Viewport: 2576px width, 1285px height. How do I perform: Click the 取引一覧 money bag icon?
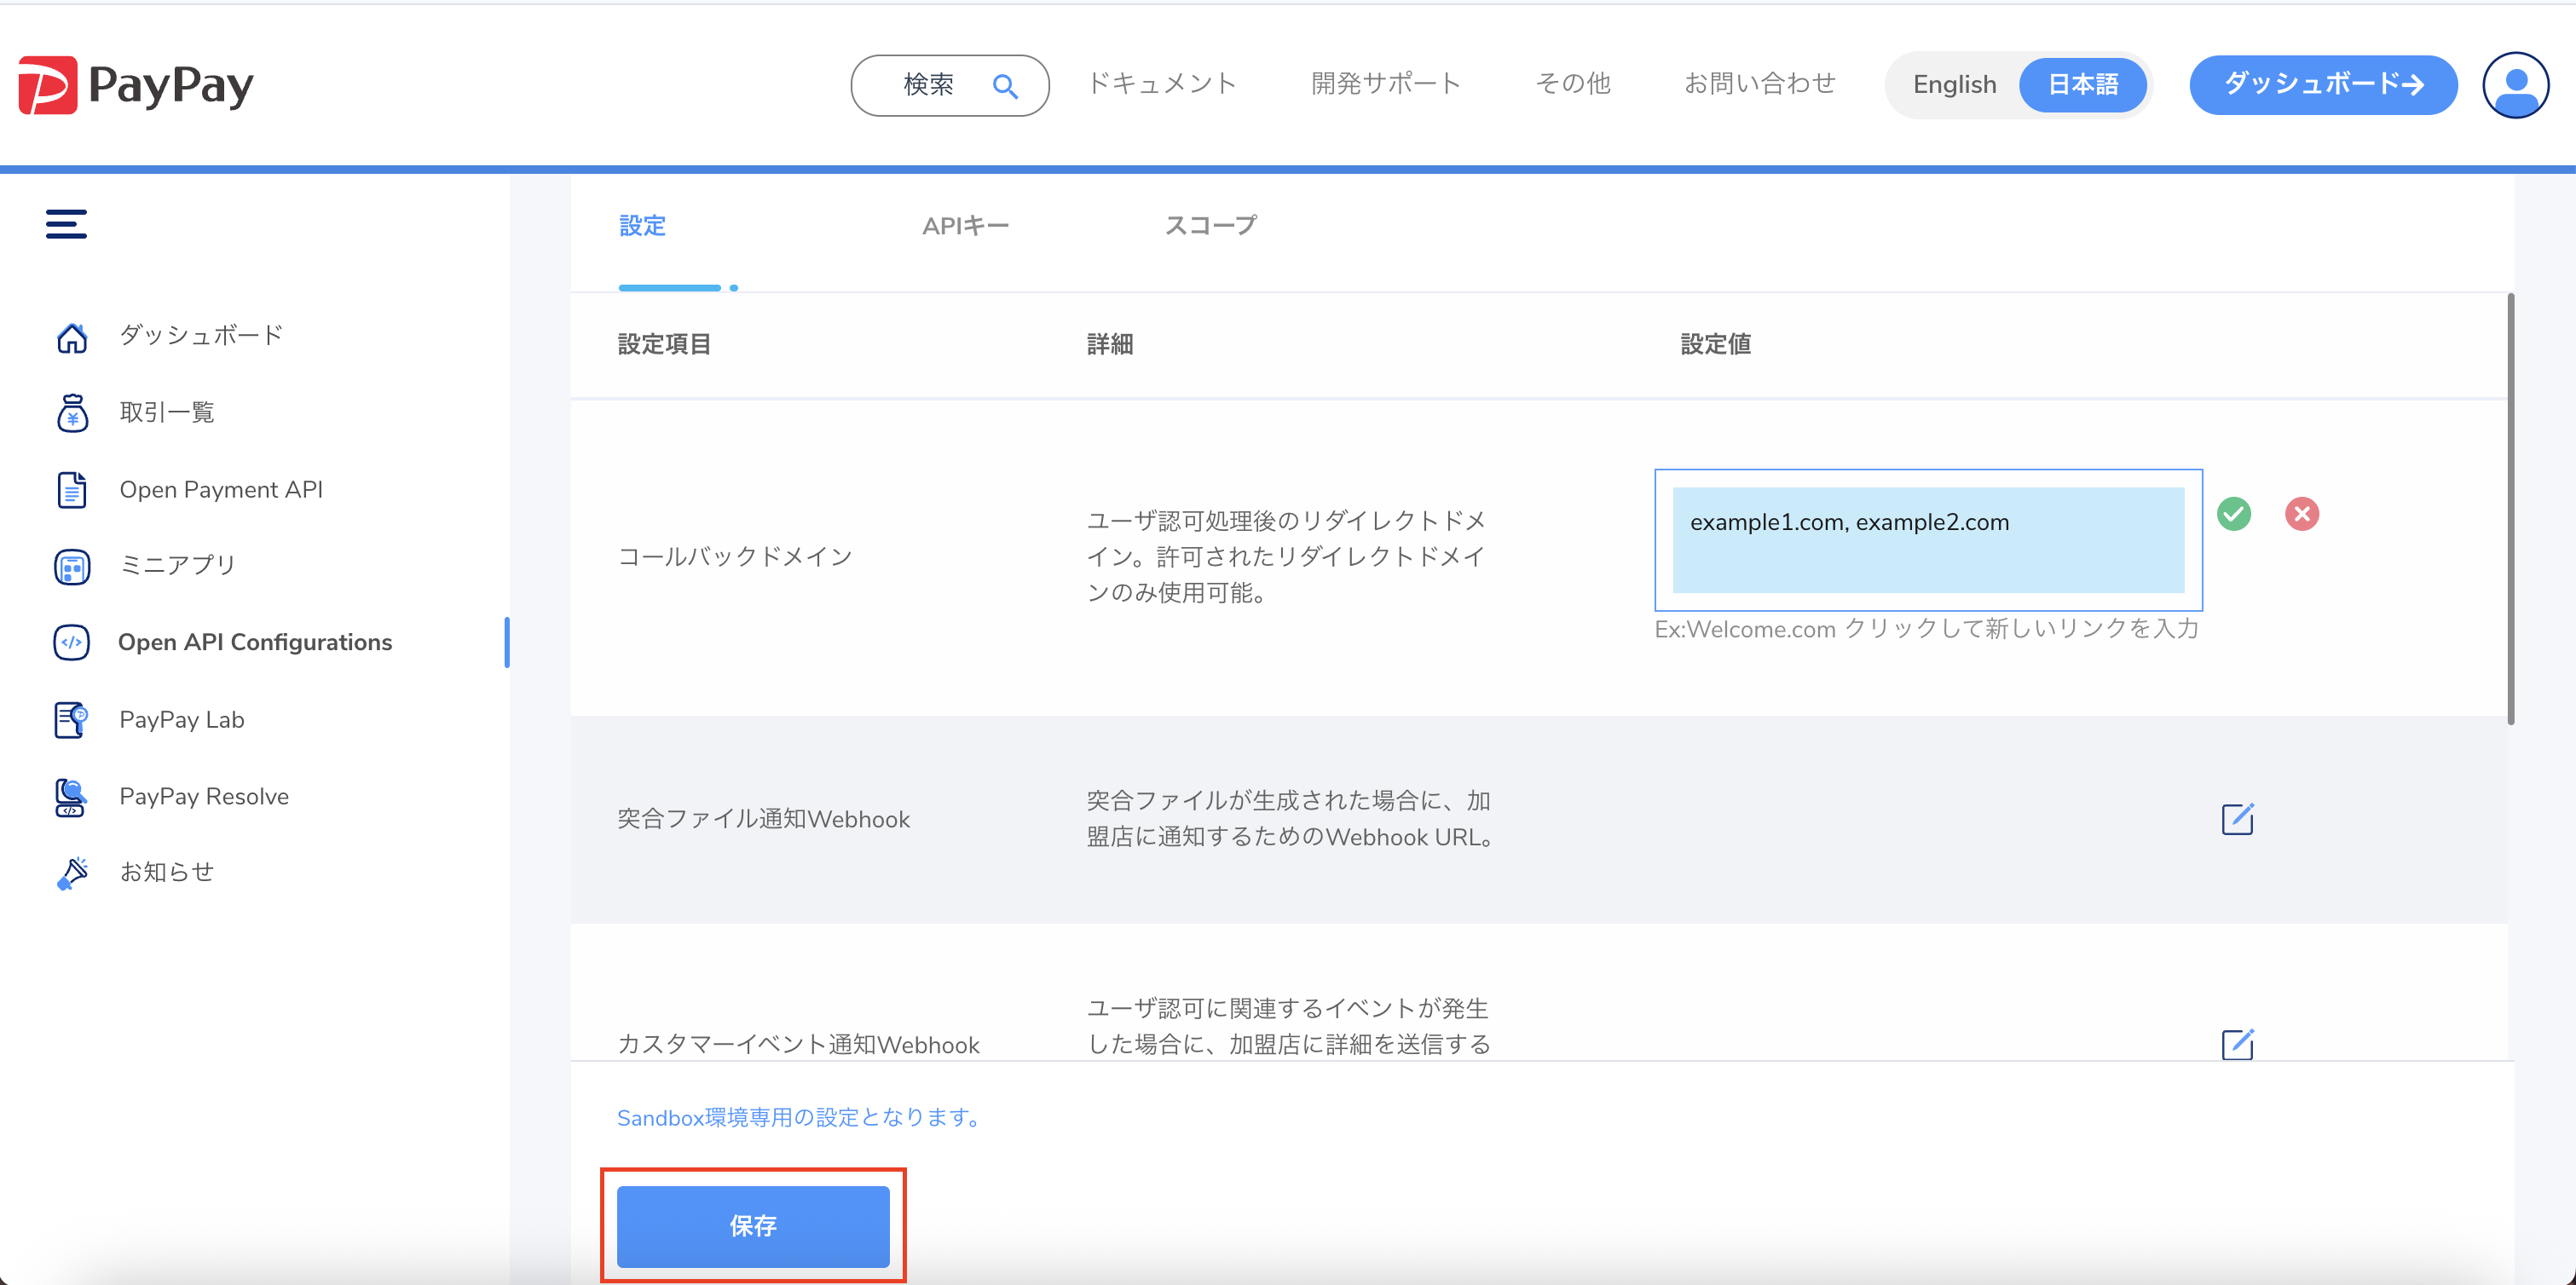72,413
